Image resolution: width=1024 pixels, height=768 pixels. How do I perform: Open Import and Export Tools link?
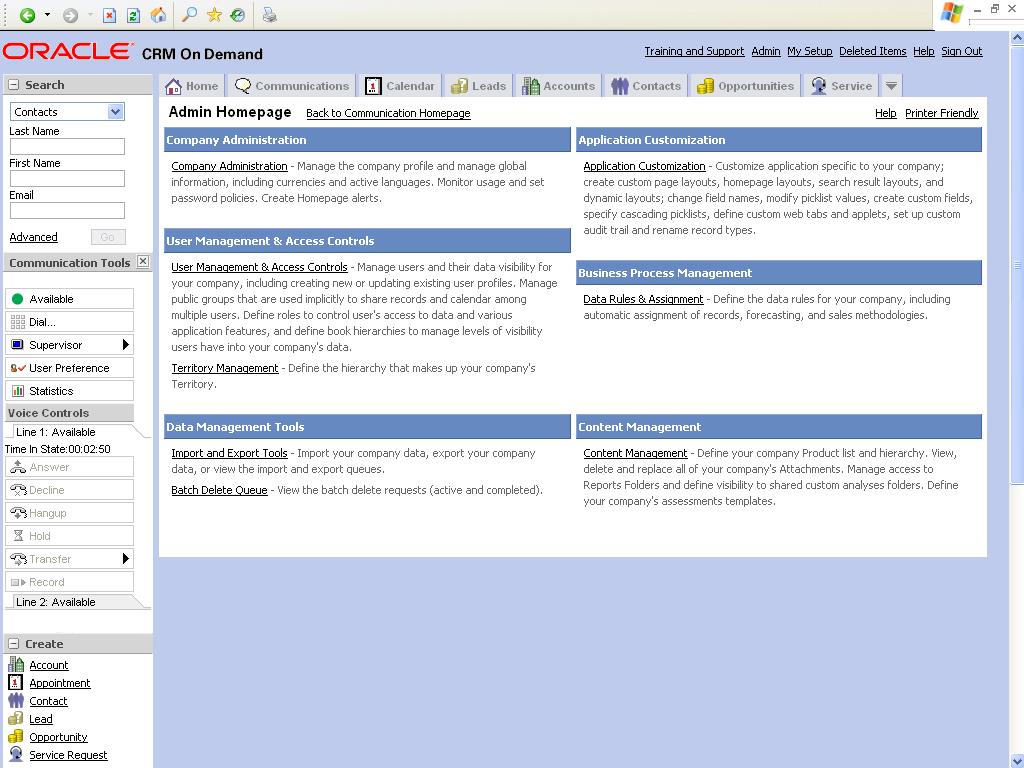[229, 453]
